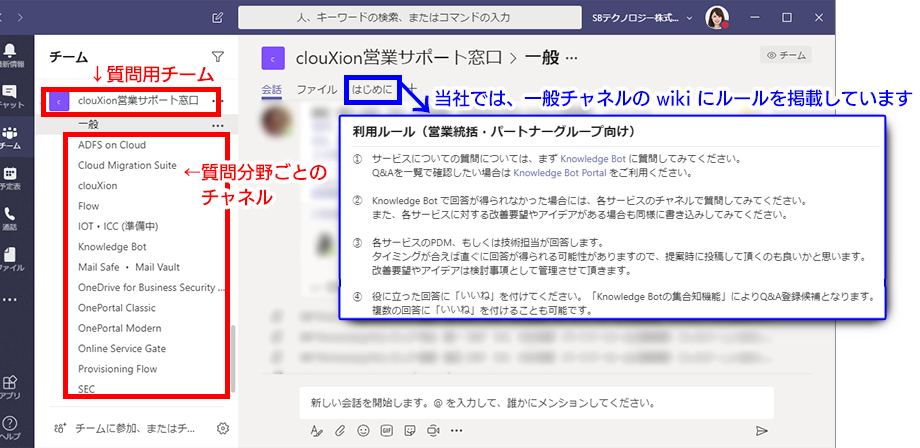Click the チーム visibility button
Viewport: 920px width, 448px height.
pos(786,55)
